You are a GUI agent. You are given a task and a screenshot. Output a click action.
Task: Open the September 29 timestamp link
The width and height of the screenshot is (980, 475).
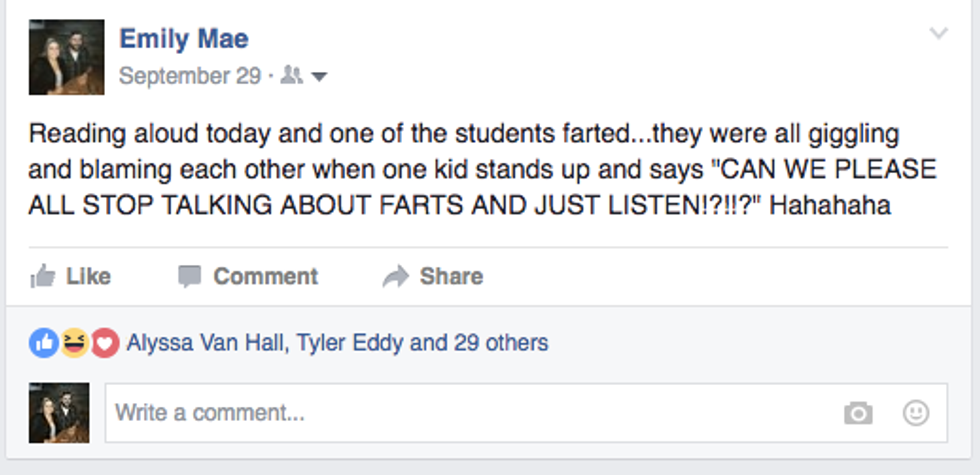[x=190, y=76]
